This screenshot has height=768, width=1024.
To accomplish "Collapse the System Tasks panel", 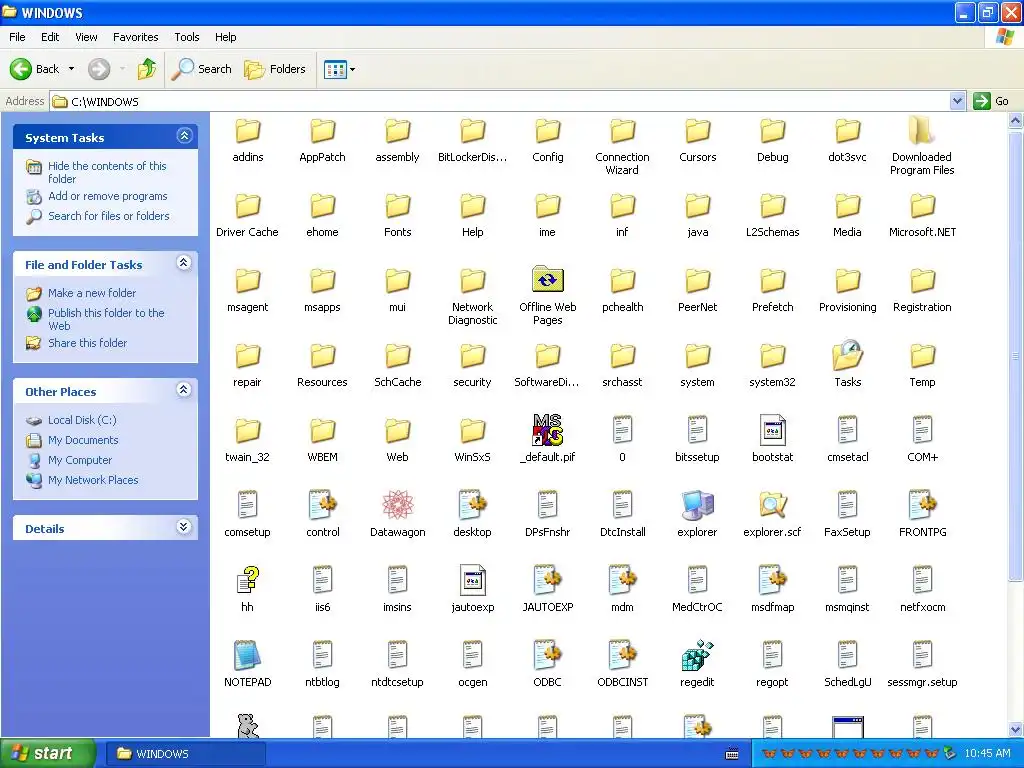I will (184, 136).
